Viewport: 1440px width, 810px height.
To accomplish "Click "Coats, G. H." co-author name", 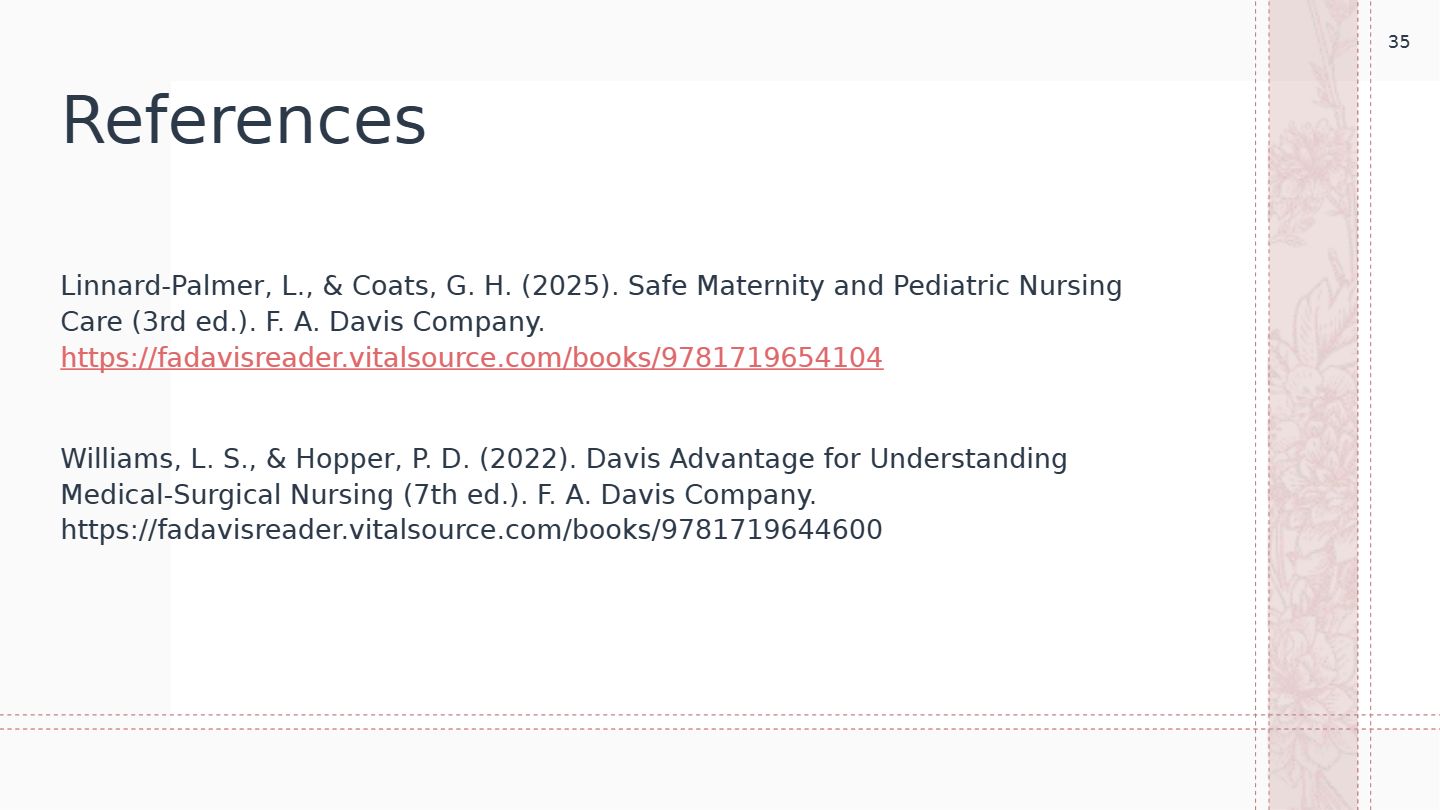I will pos(432,286).
